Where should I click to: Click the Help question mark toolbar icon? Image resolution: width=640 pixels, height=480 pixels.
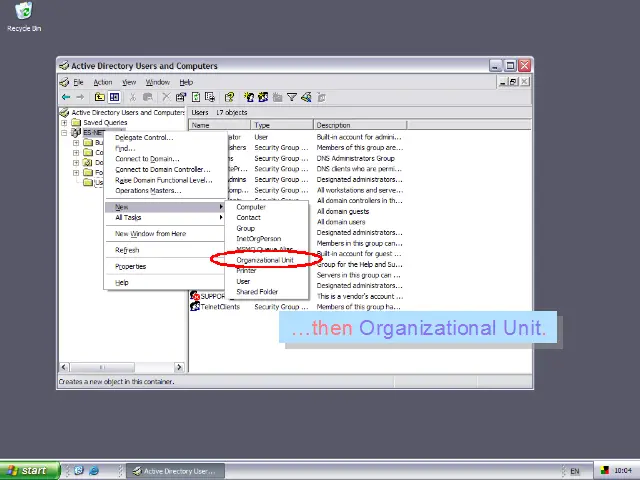[229, 97]
